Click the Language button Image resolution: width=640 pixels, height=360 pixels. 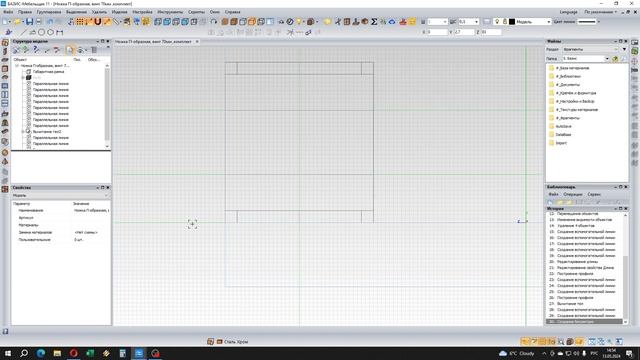pos(569,12)
